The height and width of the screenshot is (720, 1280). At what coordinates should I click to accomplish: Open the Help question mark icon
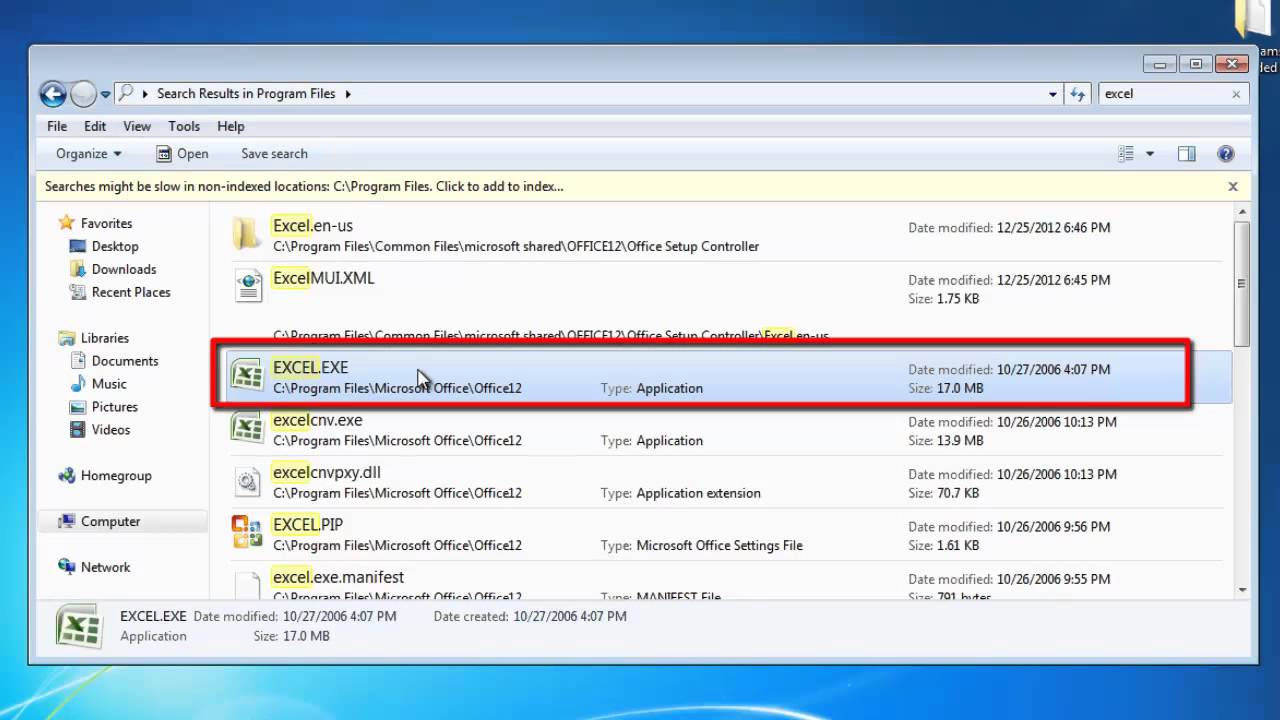point(1226,154)
